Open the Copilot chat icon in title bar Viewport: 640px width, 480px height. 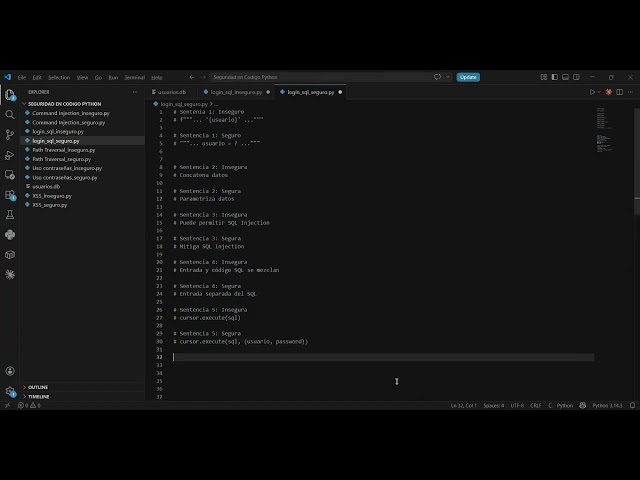[438, 77]
